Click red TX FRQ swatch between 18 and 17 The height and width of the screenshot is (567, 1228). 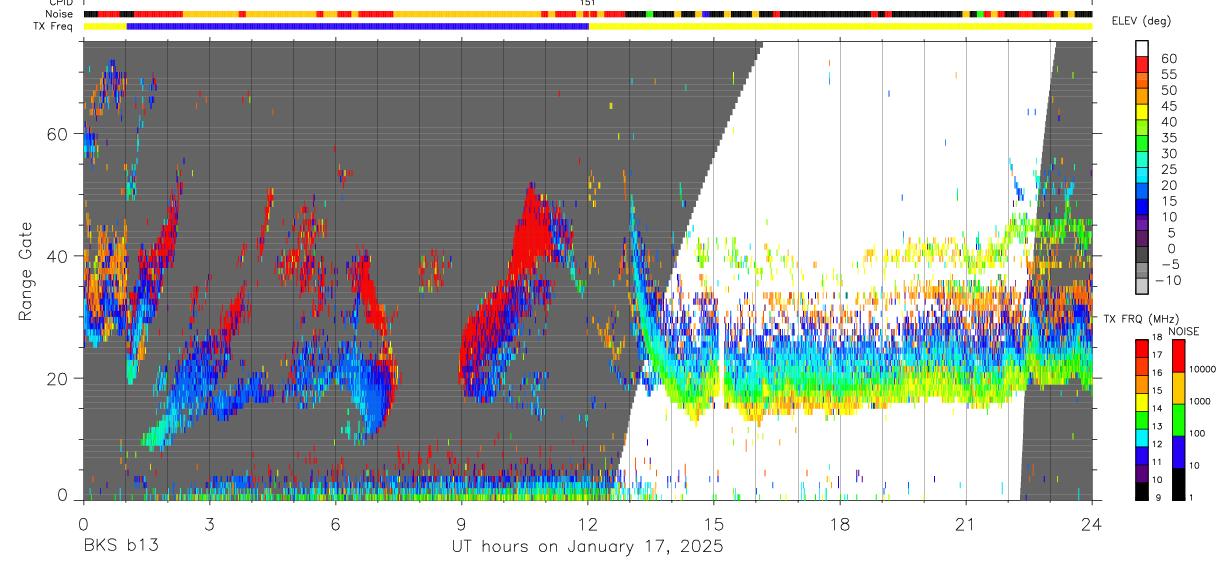tap(1142, 347)
